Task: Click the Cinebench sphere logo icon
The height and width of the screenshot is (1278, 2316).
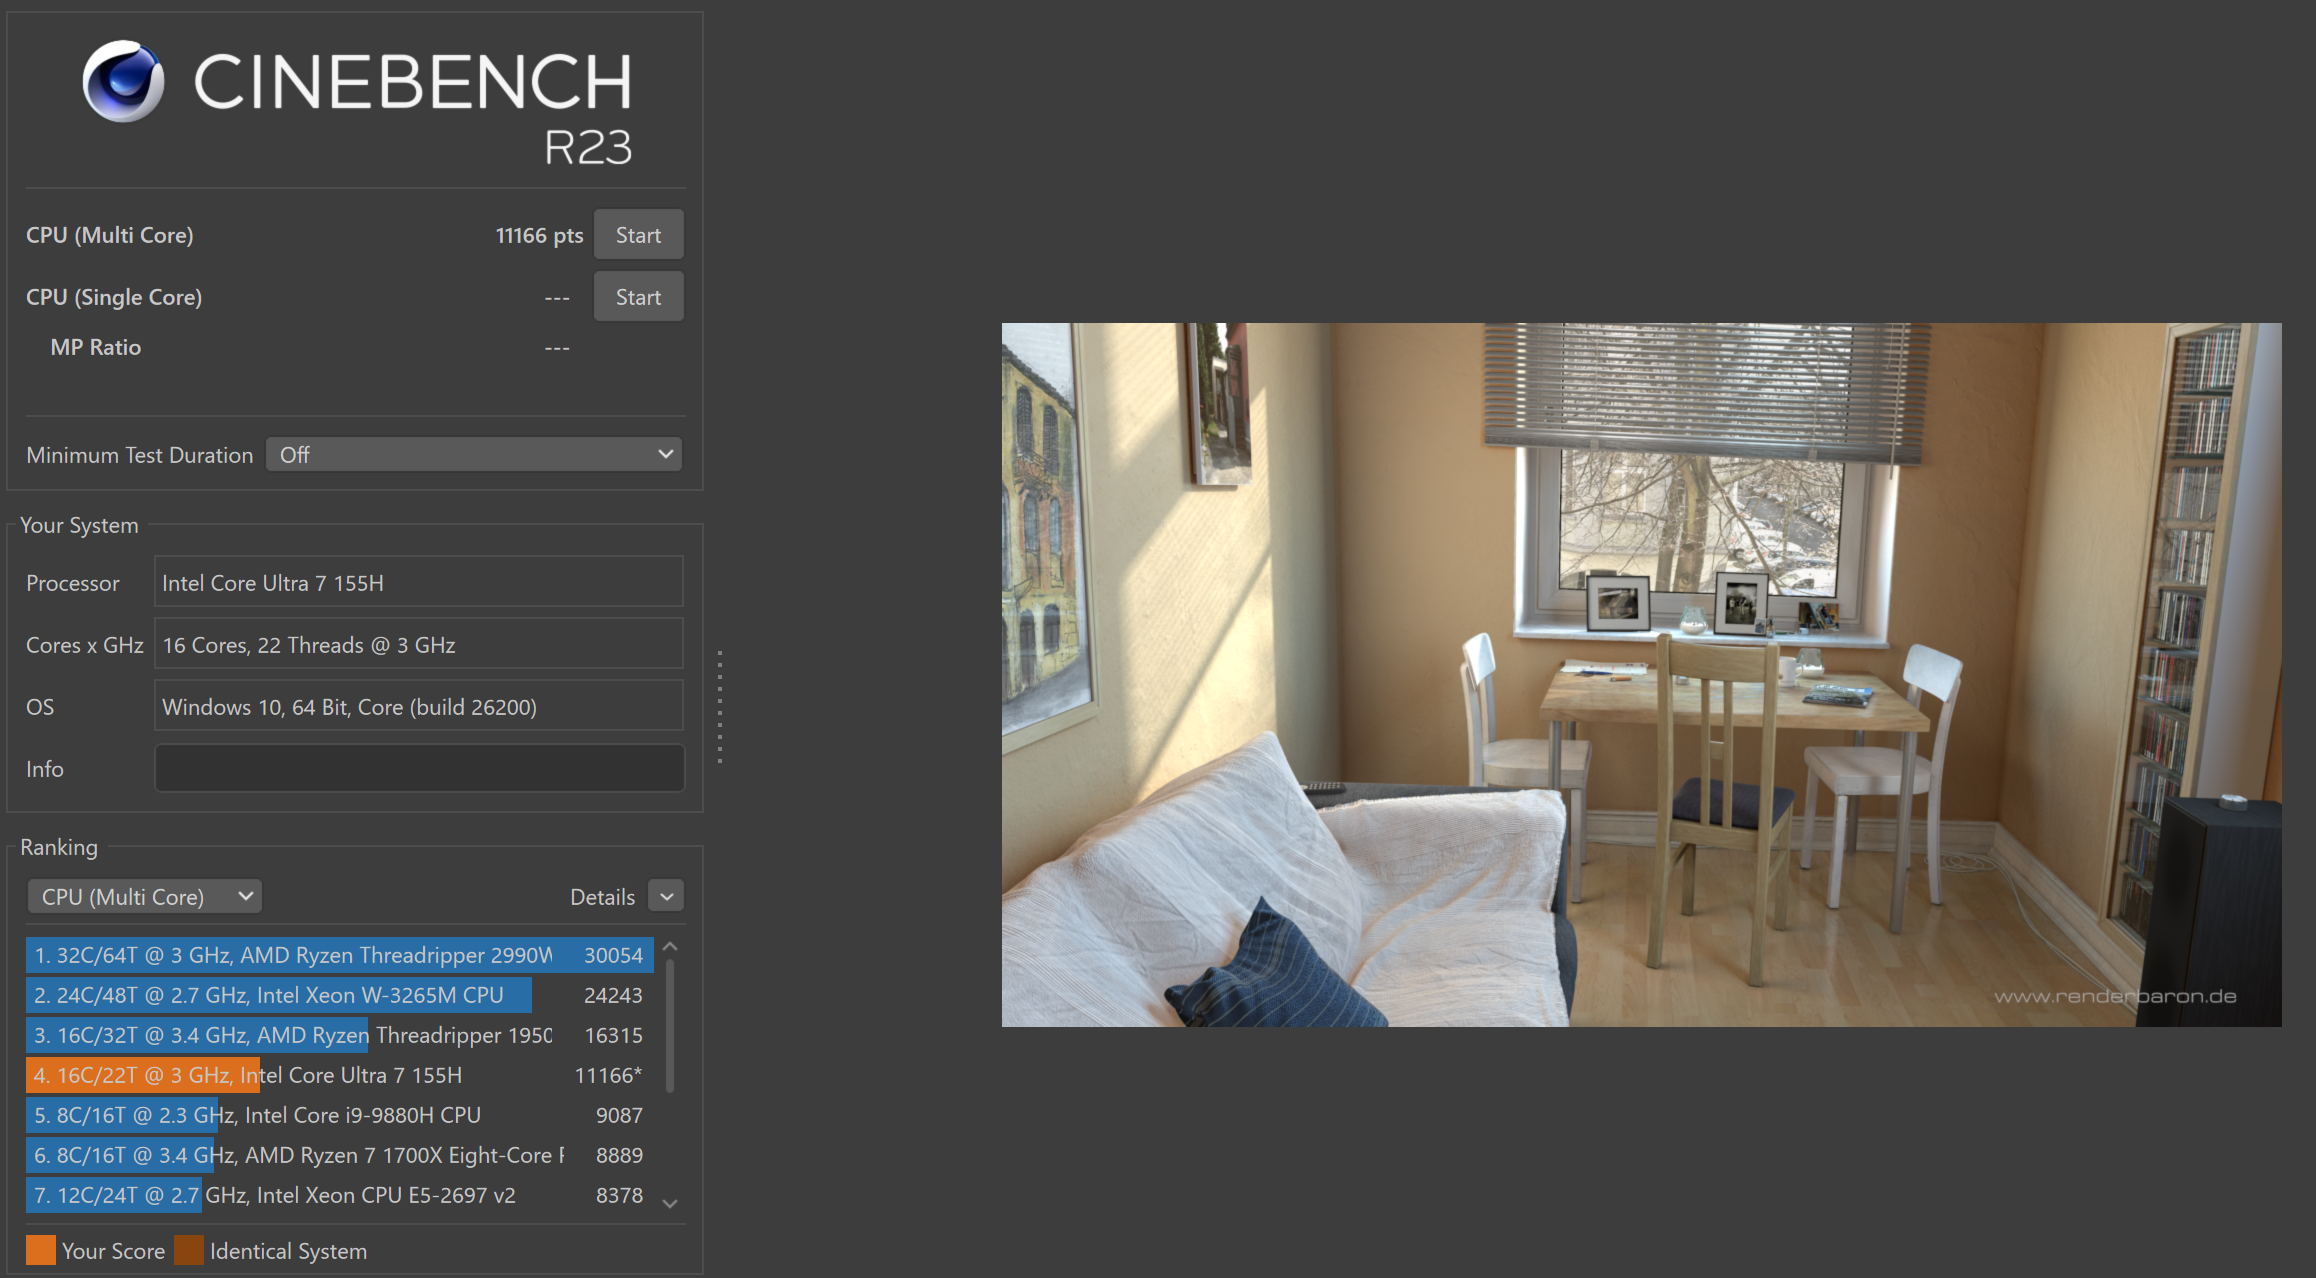Action: pyautogui.click(x=123, y=81)
